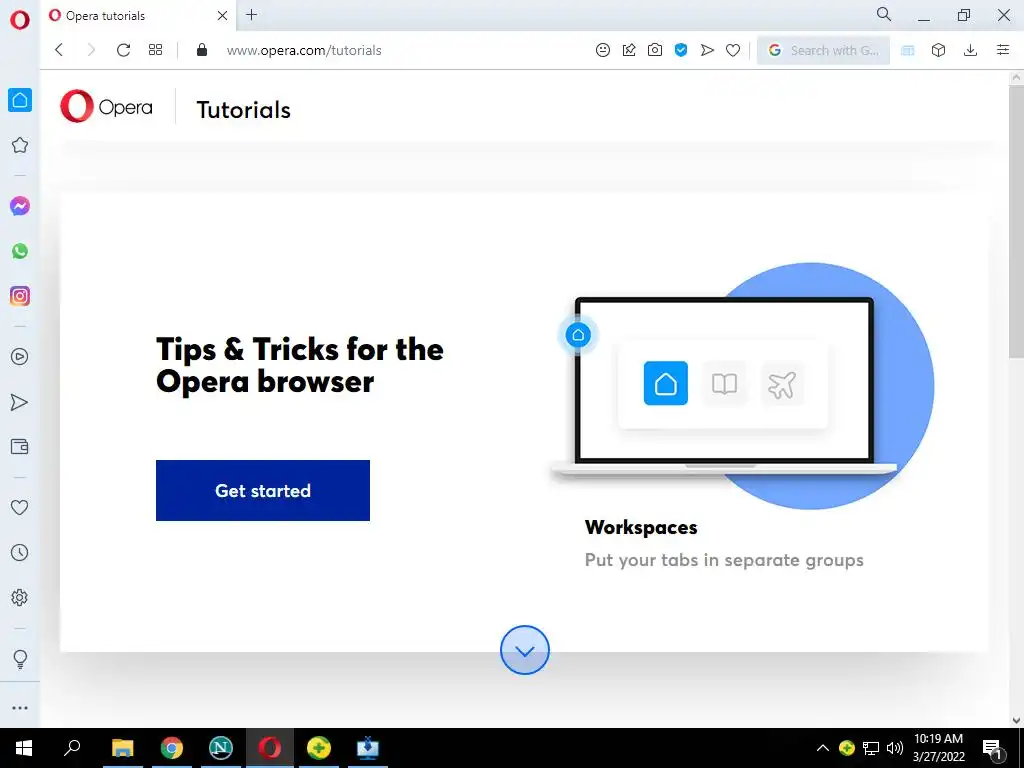Screen dimensions: 1024x768
Task: Open Speed Dial star icon in sidebar
Action: pyautogui.click(x=20, y=145)
